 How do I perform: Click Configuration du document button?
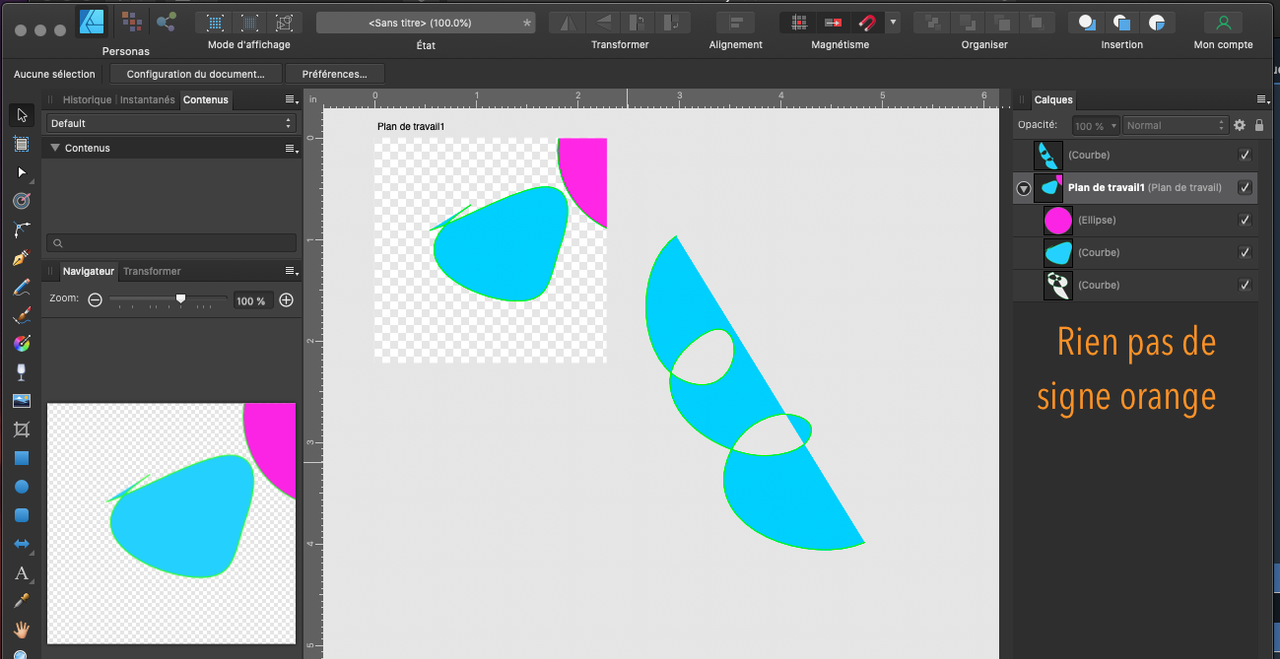[x=196, y=74]
